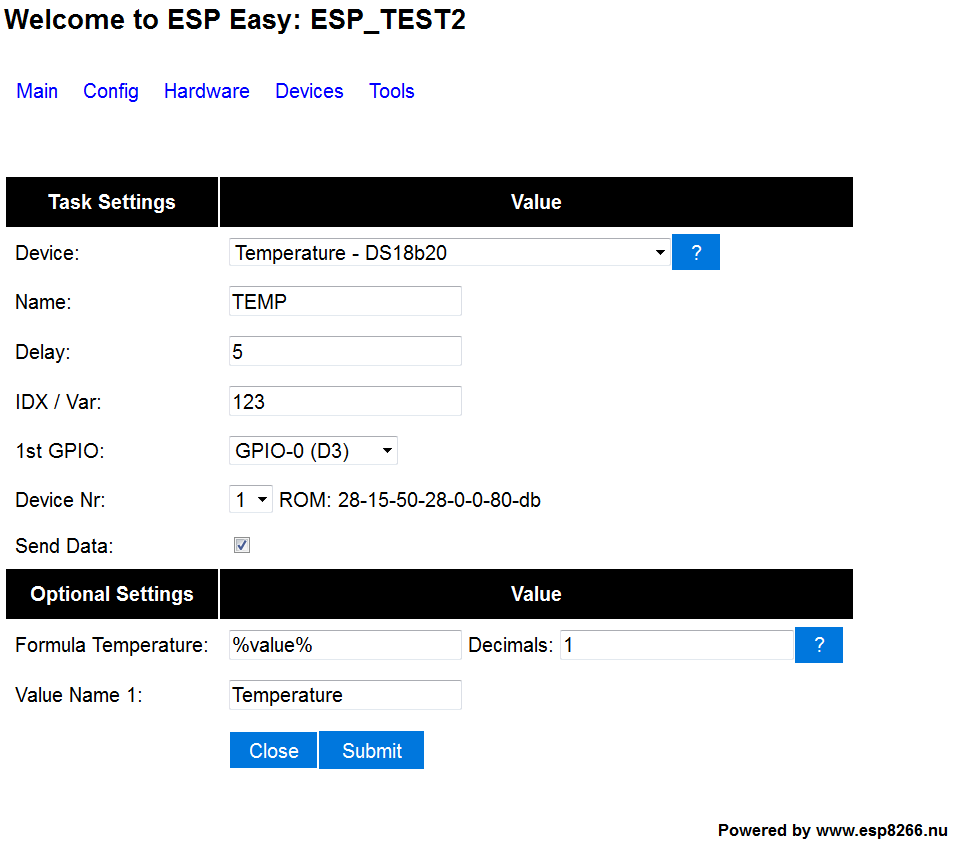Image resolution: width=963 pixels, height=853 pixels.
Task: Toggle the Send Data checkbox
Action: click(x=241, y=545)
